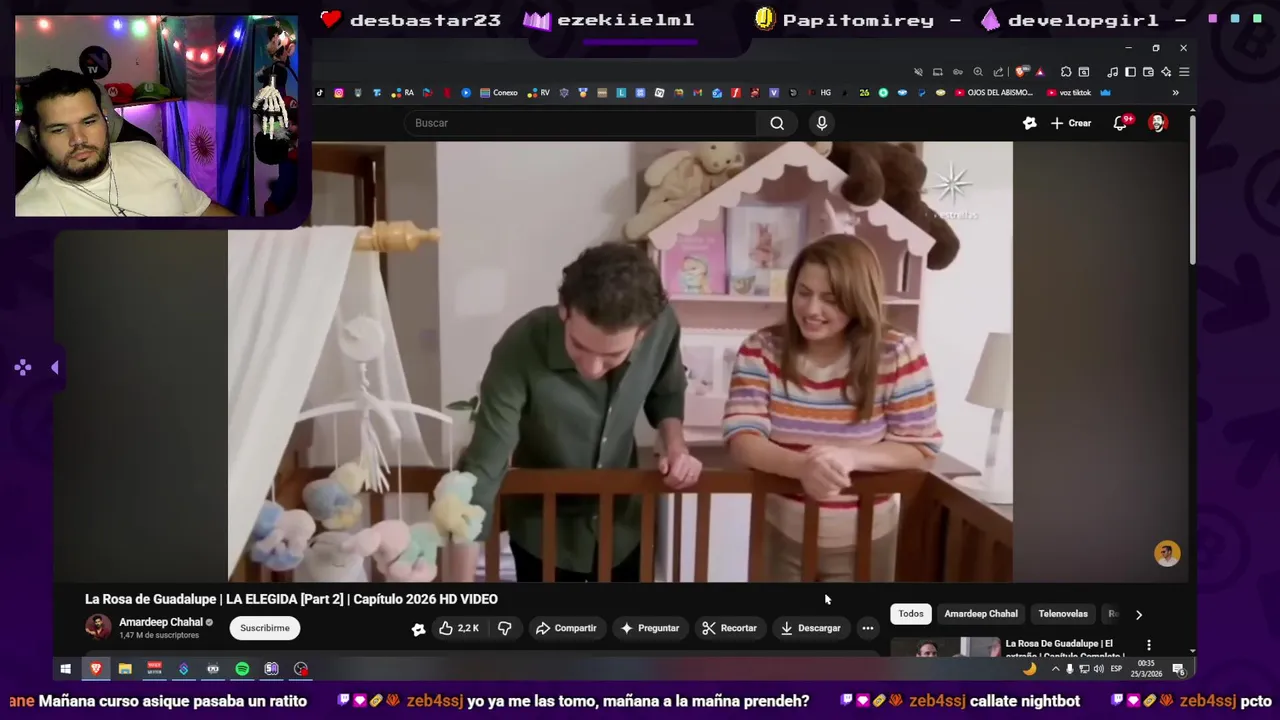The height and width of the screenshot is (720, 1280).
Task: Open the taskbar clock showing 00:35
Action: tap(1147, 668)
